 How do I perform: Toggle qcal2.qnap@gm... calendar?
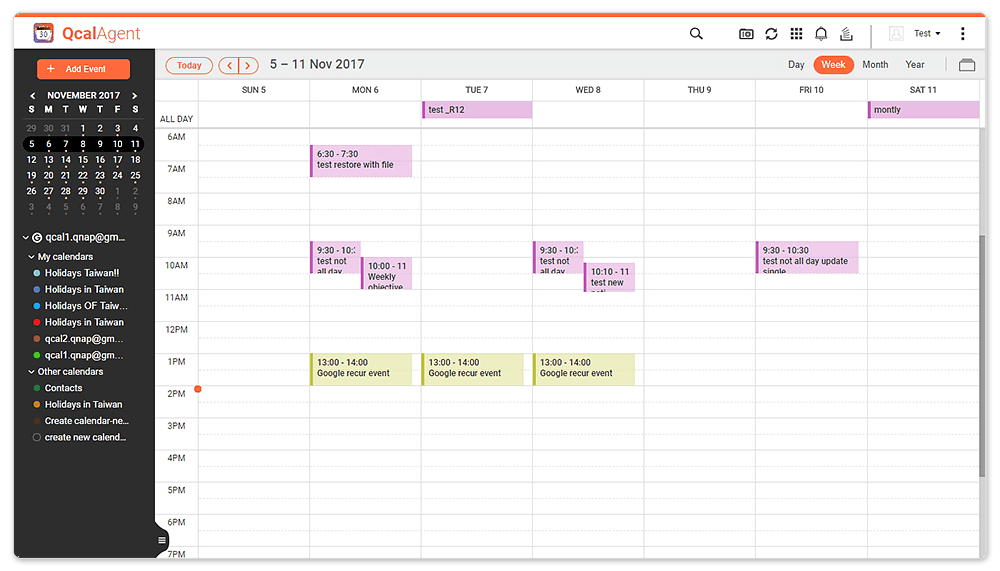point(36,339)
